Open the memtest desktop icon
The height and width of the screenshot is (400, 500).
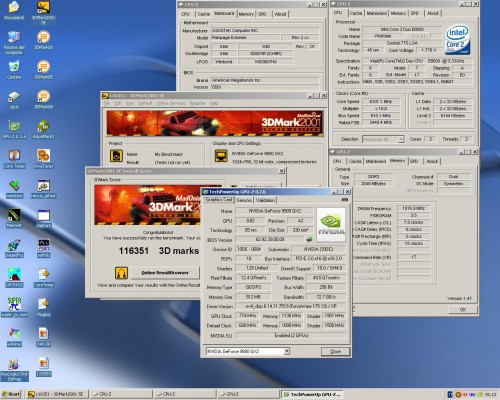14,189
